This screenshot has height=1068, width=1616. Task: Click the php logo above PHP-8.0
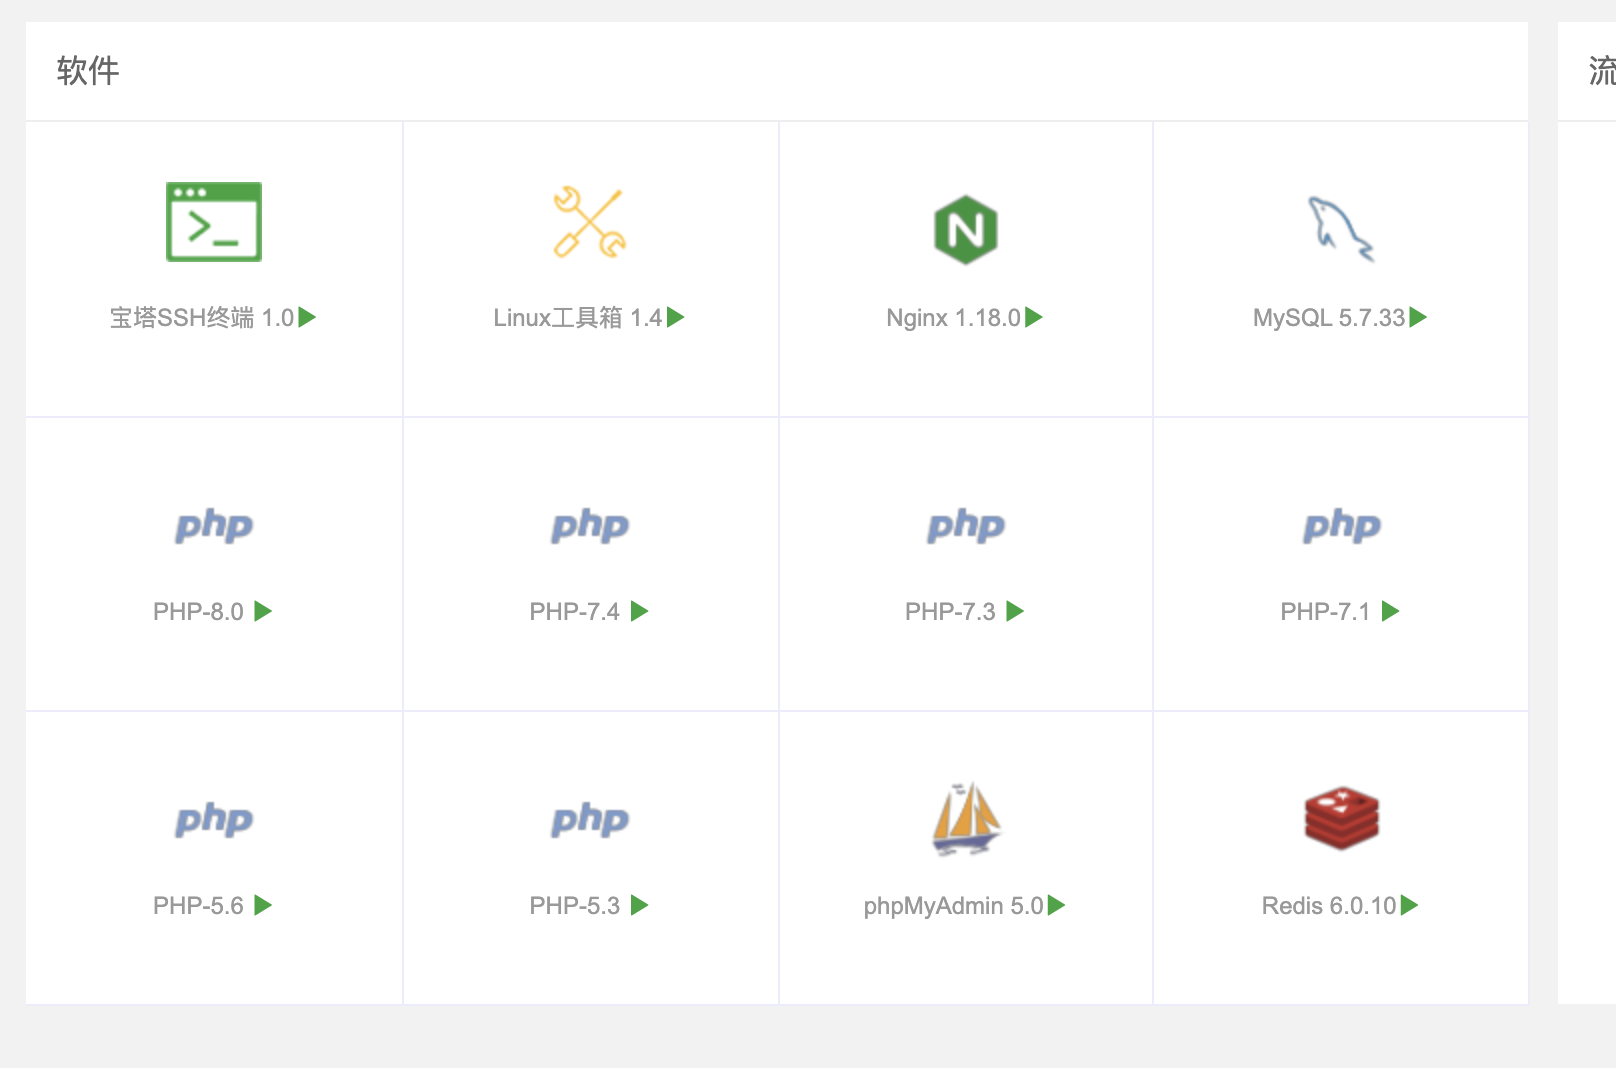click(x=214, y=525)
